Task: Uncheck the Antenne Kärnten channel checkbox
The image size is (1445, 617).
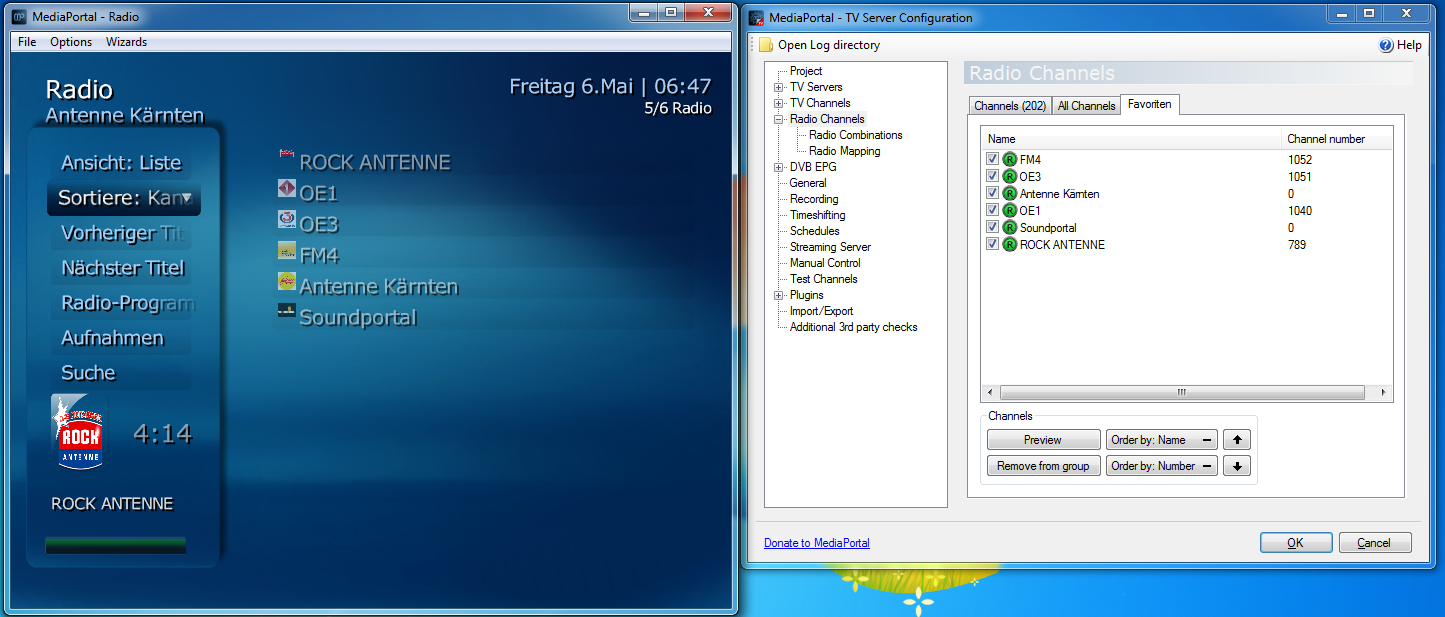Action: 992,193
